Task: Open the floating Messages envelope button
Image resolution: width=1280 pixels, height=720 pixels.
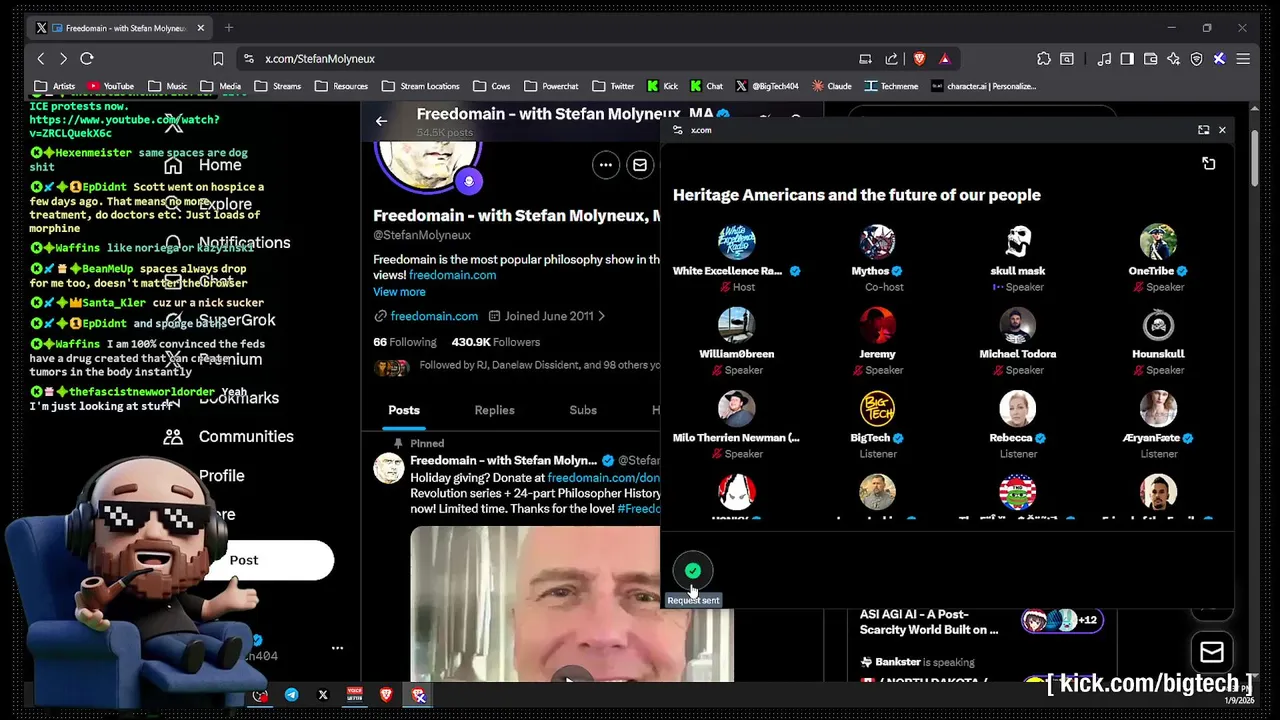Action: (1212, 653)
